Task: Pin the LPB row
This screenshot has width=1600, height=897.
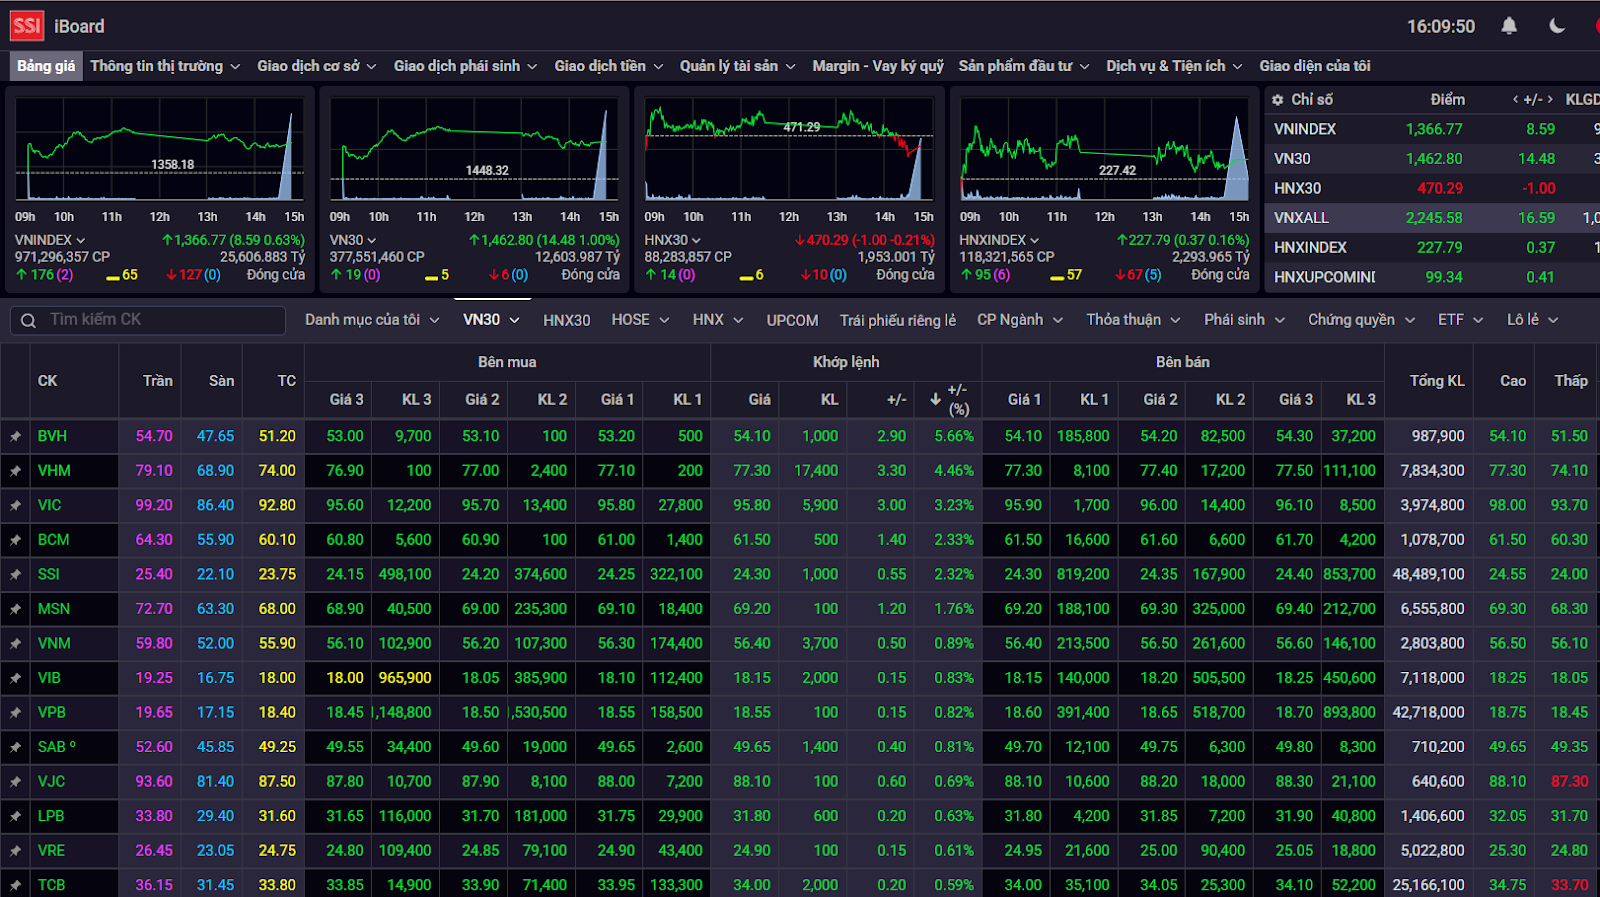Action: (x=15, y=816)
